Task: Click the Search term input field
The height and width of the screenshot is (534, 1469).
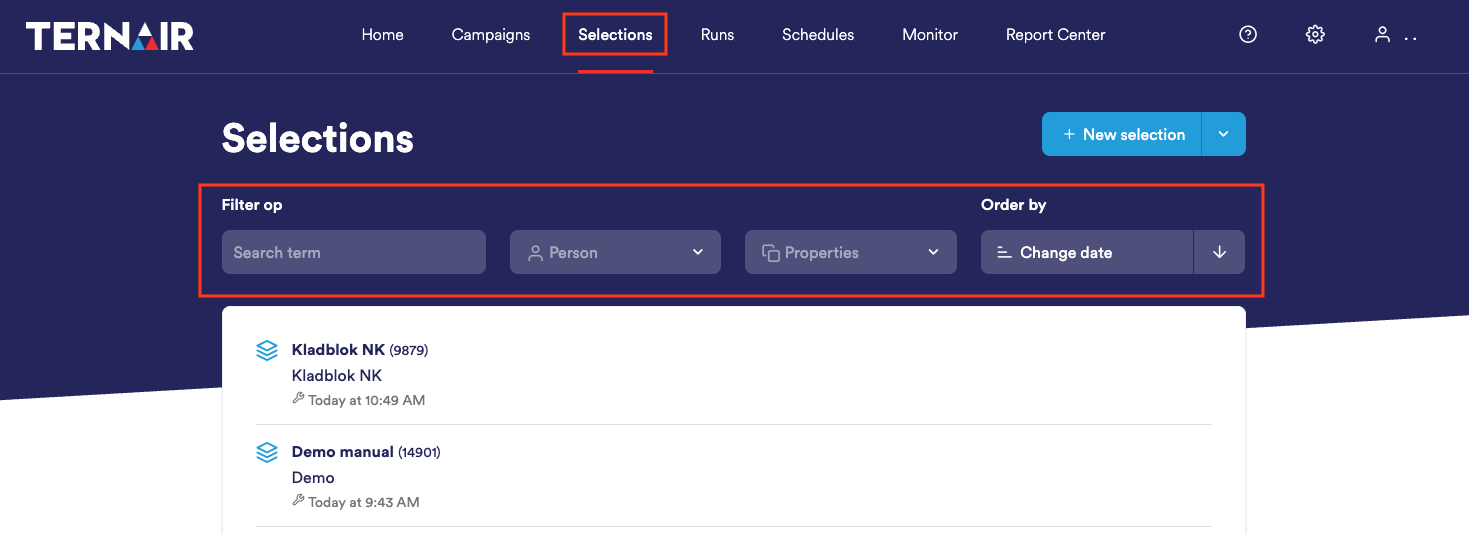Action: 353,252
